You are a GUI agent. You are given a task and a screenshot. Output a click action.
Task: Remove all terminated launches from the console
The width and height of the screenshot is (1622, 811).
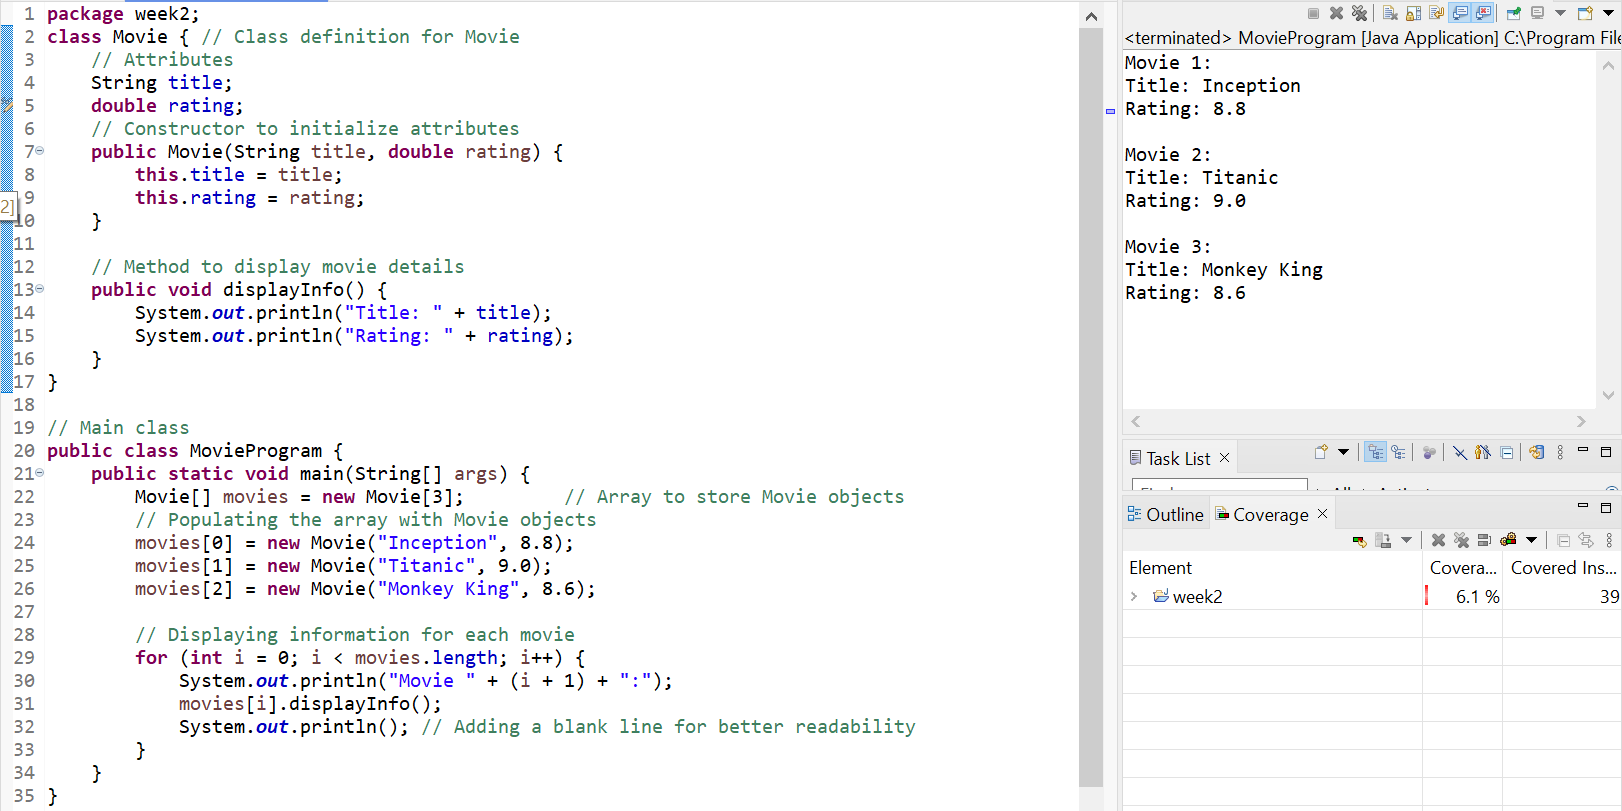click(x=1359, y=13)
